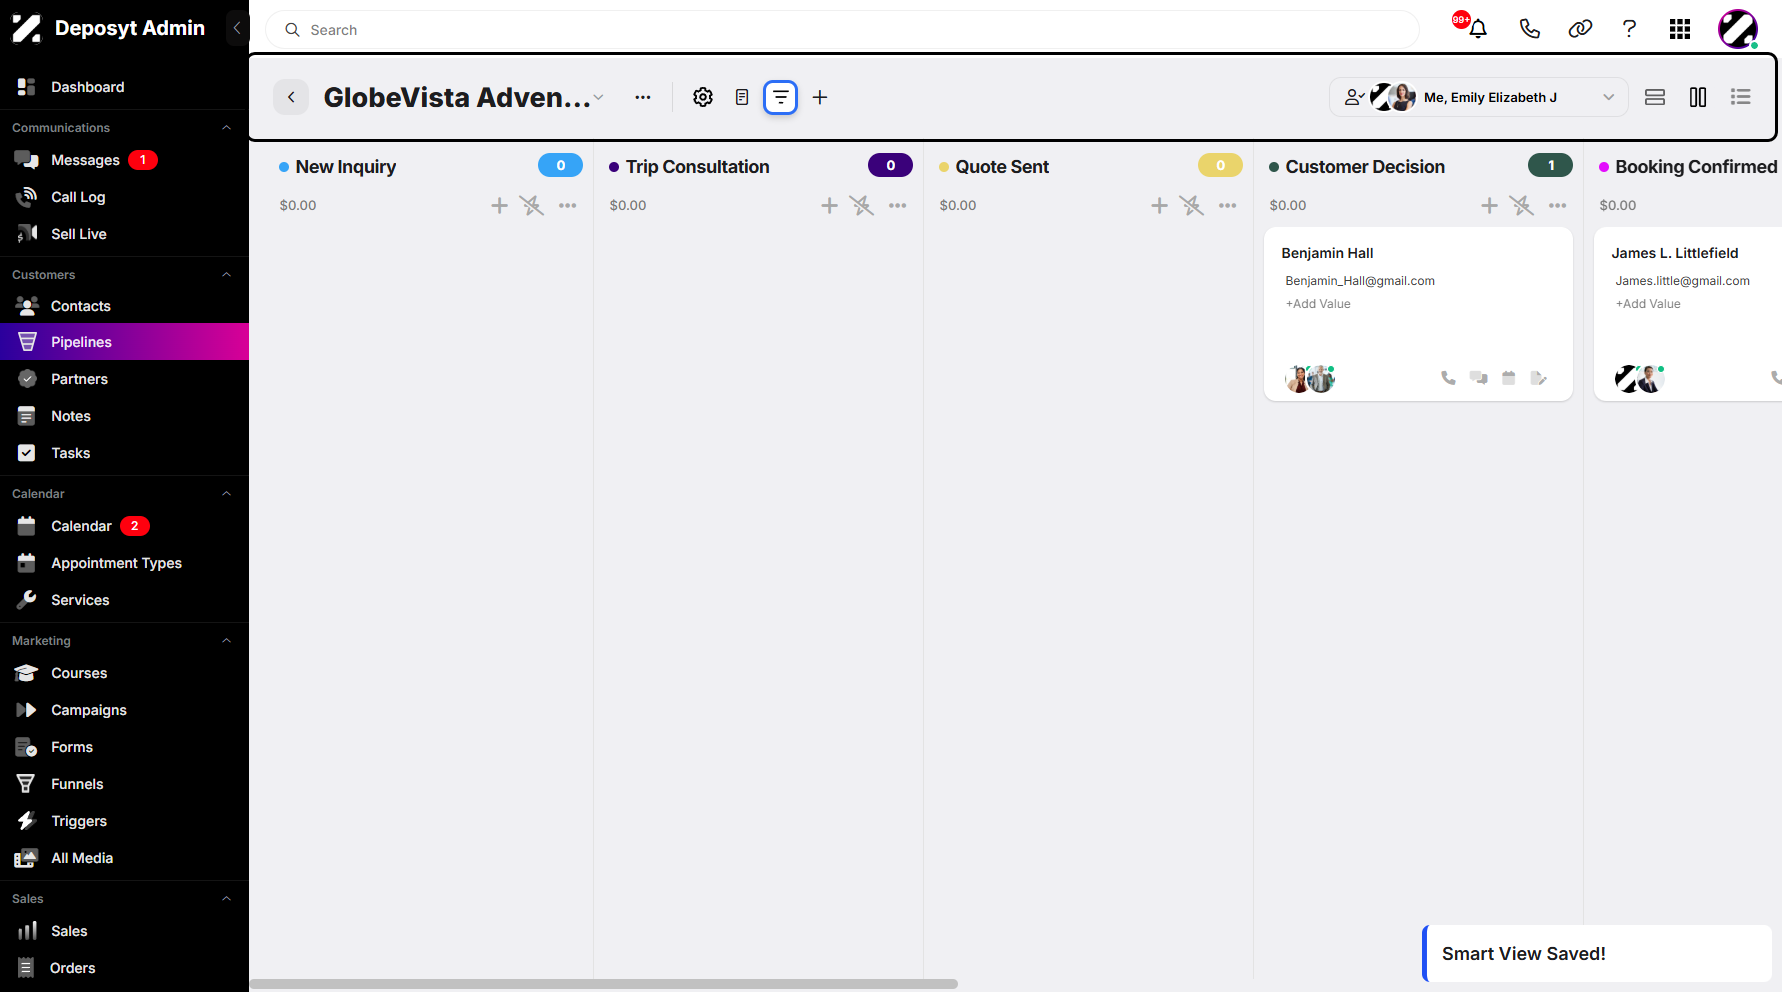The height and width of the screenshot is (992, 1782).
Task: Open note icon on Benjamin Hall card
Action: tap(1539, 378)
